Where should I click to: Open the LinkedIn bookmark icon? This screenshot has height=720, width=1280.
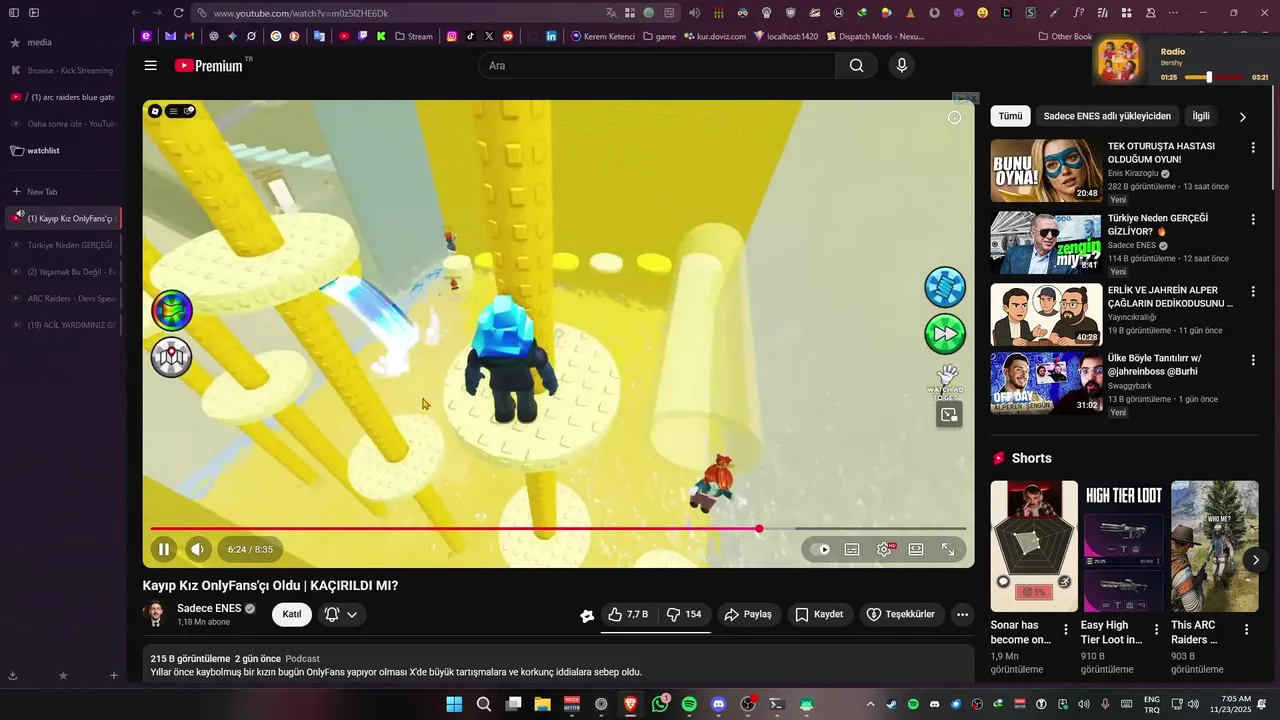tap(551, 36)
